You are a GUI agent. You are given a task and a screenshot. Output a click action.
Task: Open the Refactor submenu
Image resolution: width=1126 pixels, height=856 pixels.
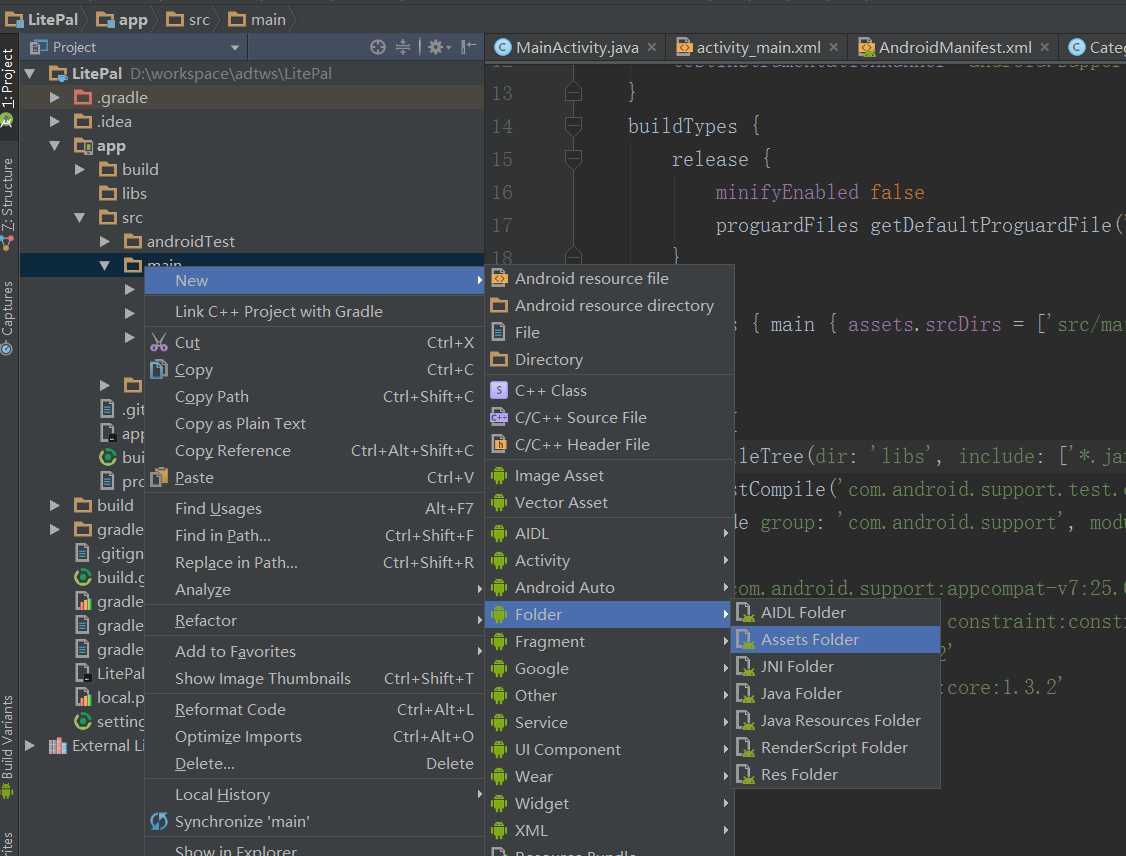pos(315,620)
